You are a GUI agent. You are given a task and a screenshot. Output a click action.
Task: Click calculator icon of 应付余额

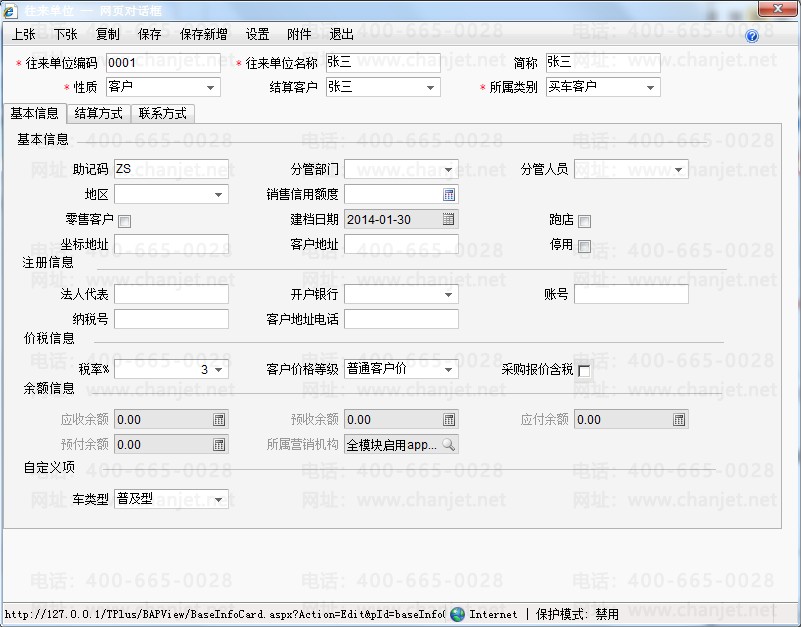pyautogui.click(x=678, y=420)
